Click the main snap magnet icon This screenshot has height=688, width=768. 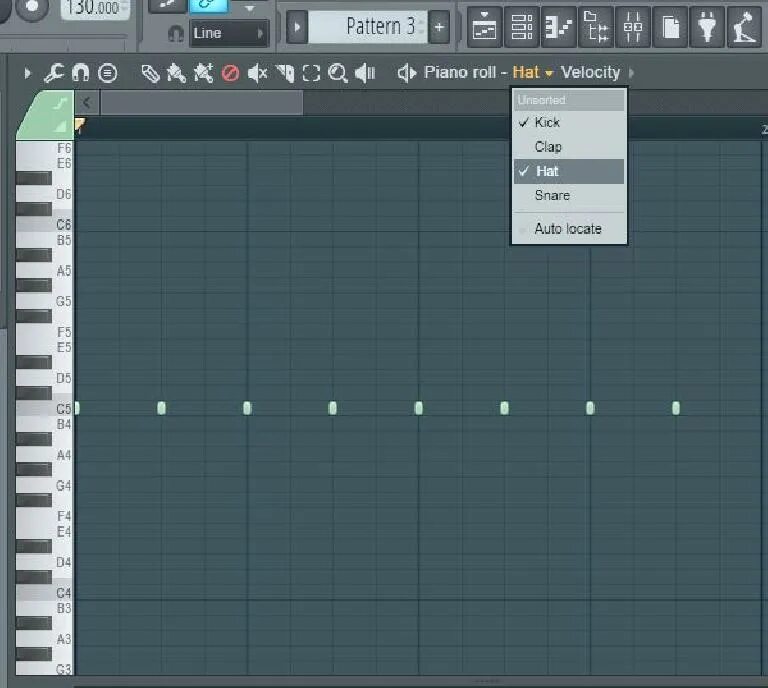pyautogui.click(x=175, y=33)
